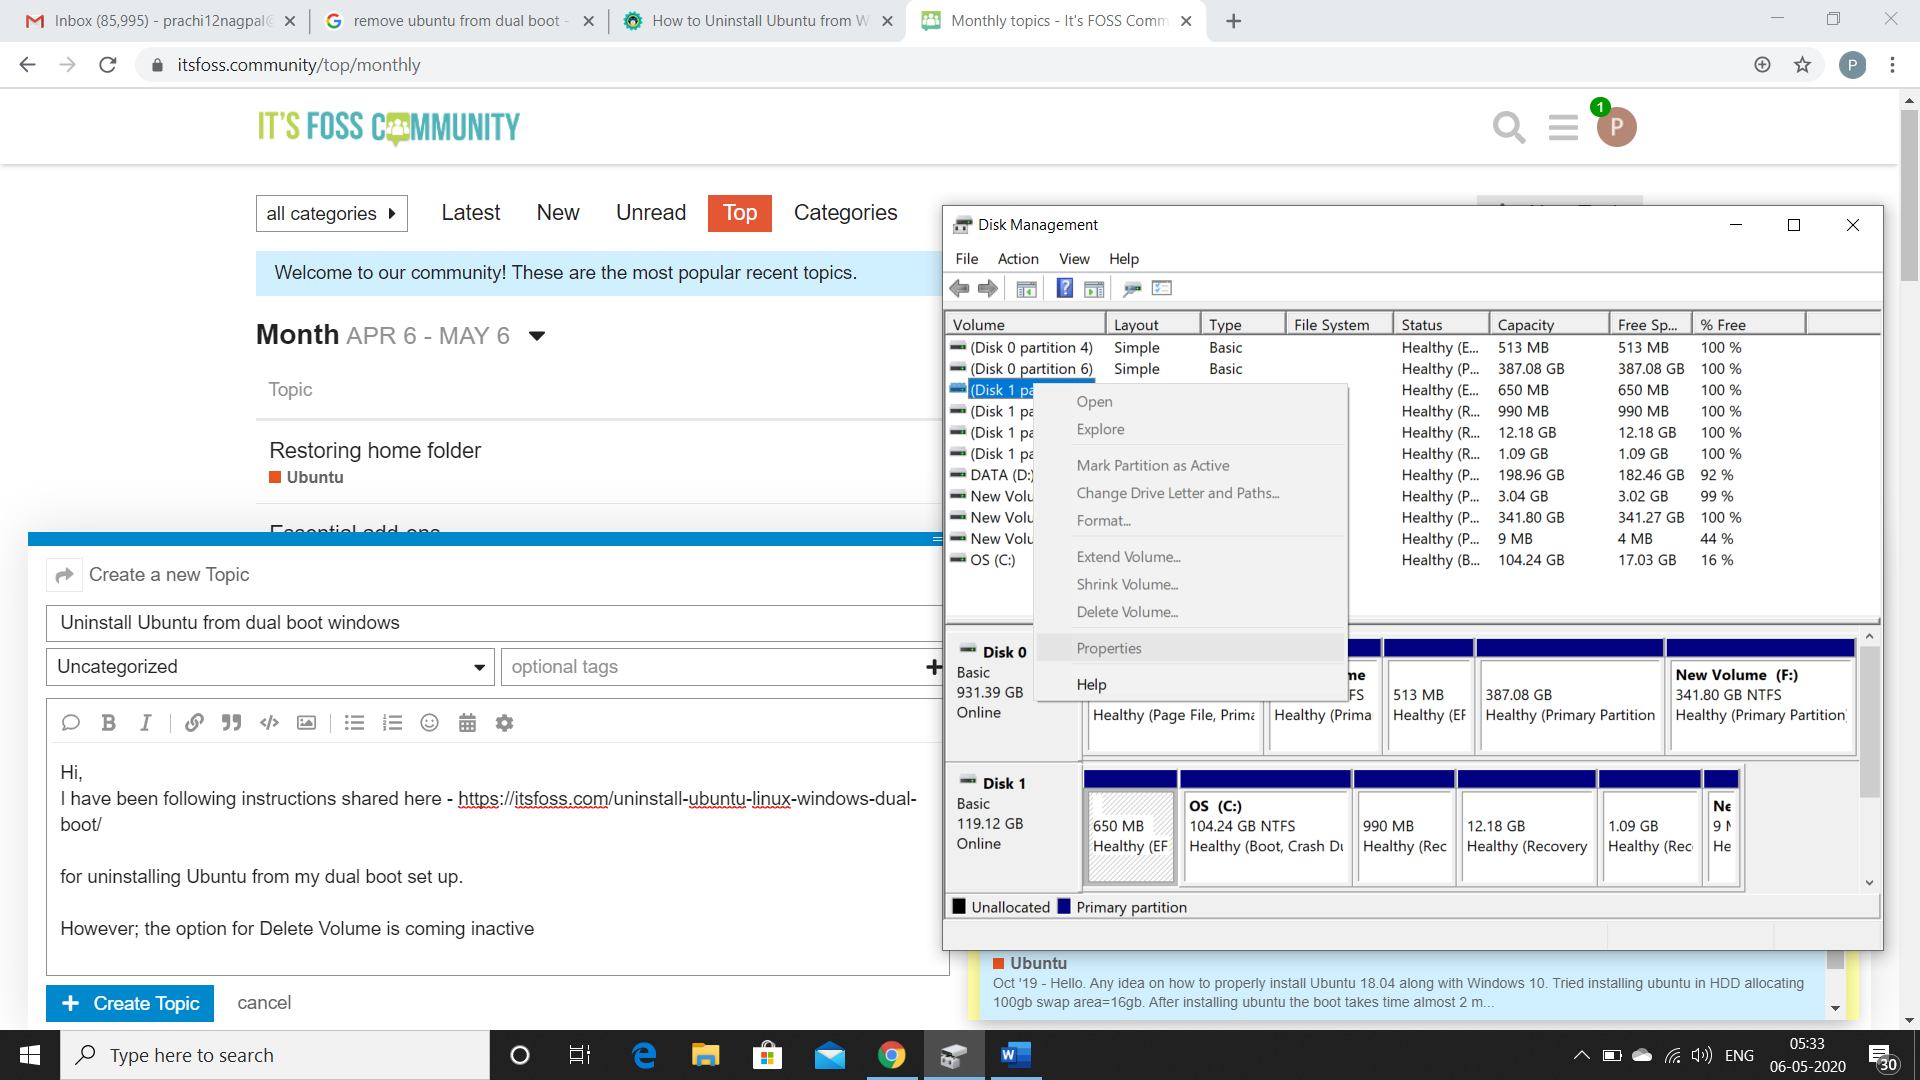The height and width of the screenshot is (1080, 1920).
Task: Insert an emoji into the post
Action: [429, 722]
